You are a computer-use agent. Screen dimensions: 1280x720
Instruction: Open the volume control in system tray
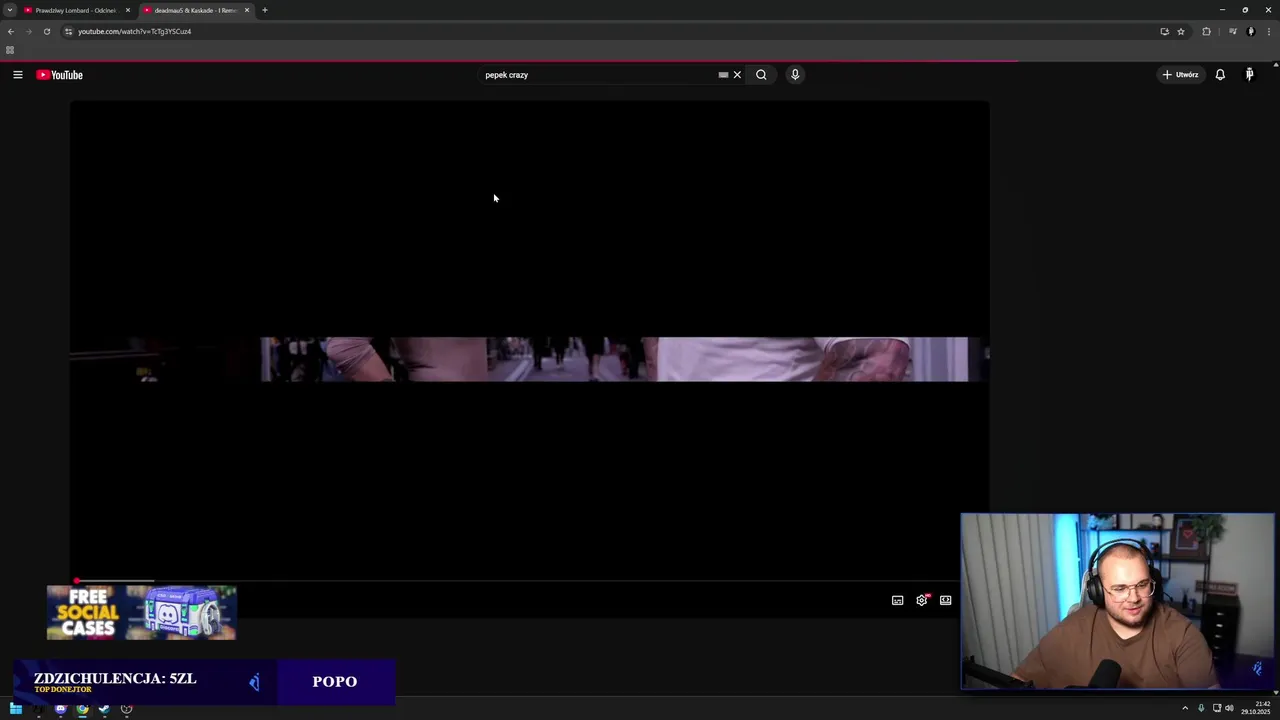(x=1229, y=709)
